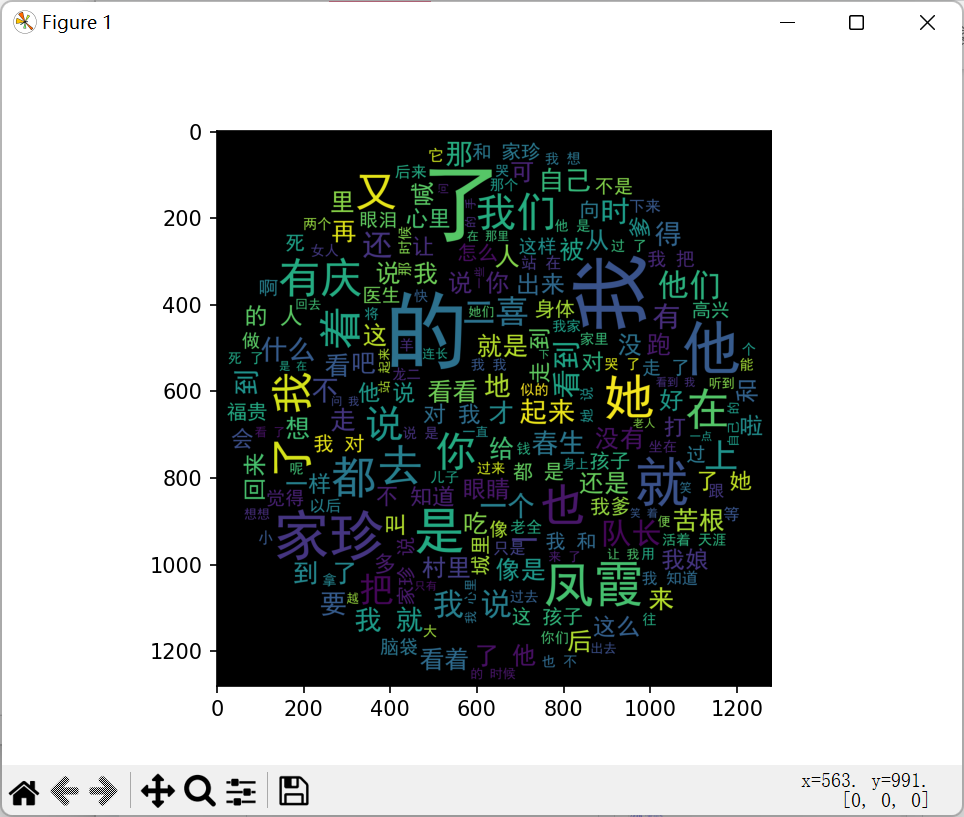Save the figure with the floppy disk icon
The image size is (964, 817).
tap(293, 791)
